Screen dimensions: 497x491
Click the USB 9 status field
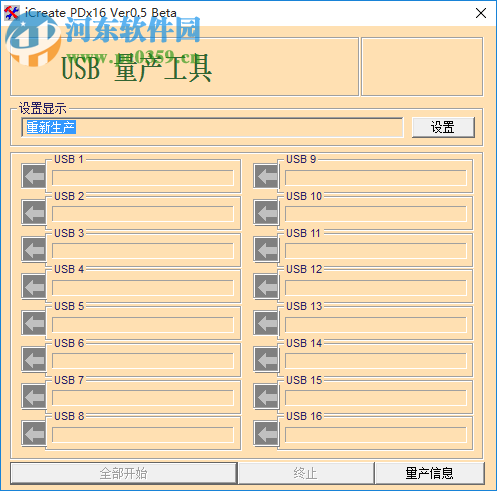pos(376,178)
